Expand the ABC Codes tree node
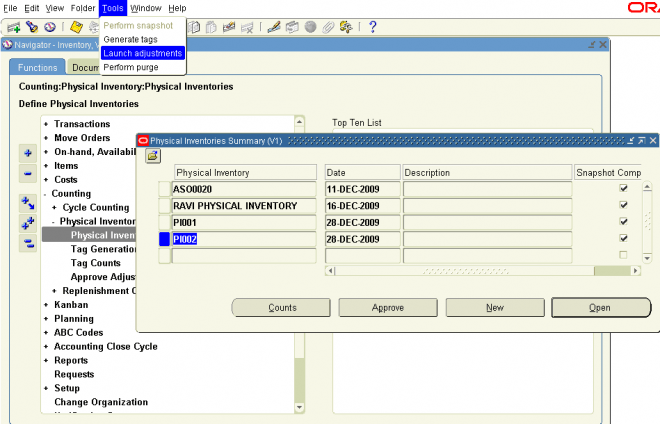 [x=46, y=333]
